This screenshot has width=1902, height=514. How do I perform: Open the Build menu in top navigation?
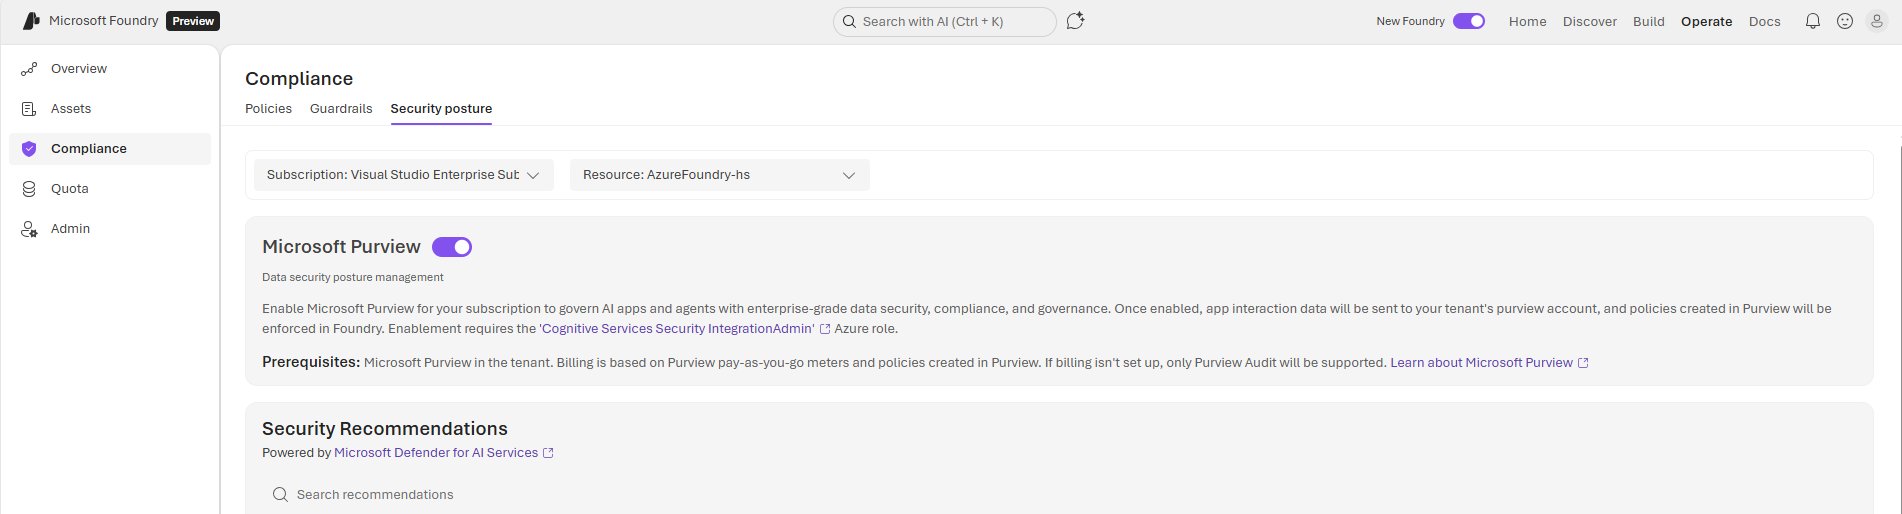[x=1648, y=21]
